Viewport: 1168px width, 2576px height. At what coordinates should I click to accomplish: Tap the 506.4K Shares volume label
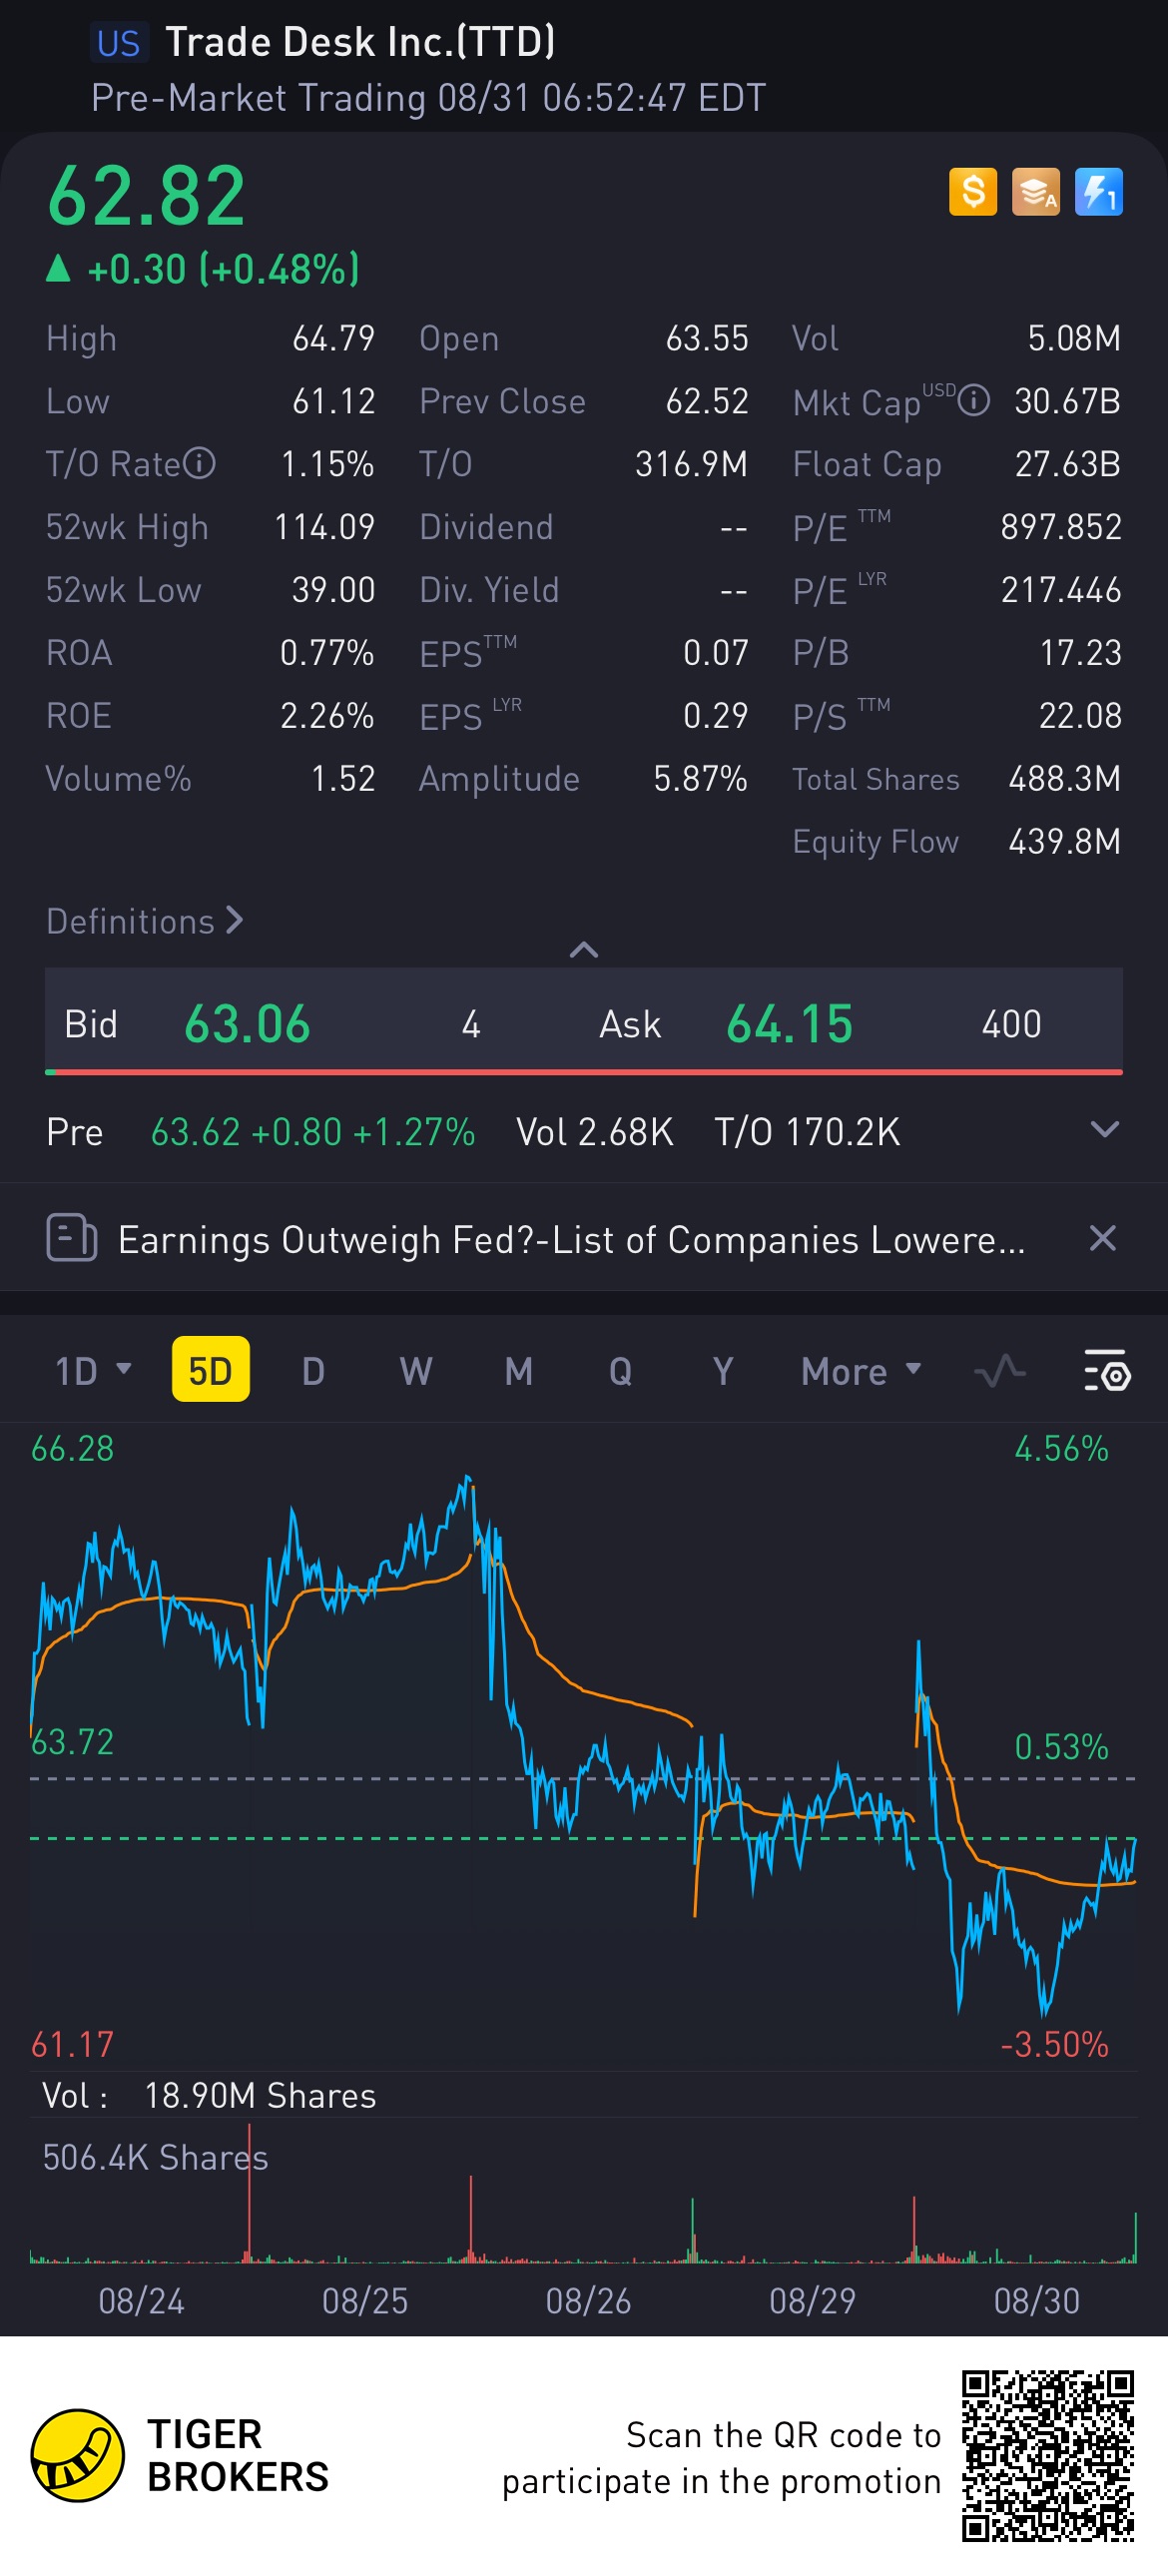click(x=155, y=2157)
